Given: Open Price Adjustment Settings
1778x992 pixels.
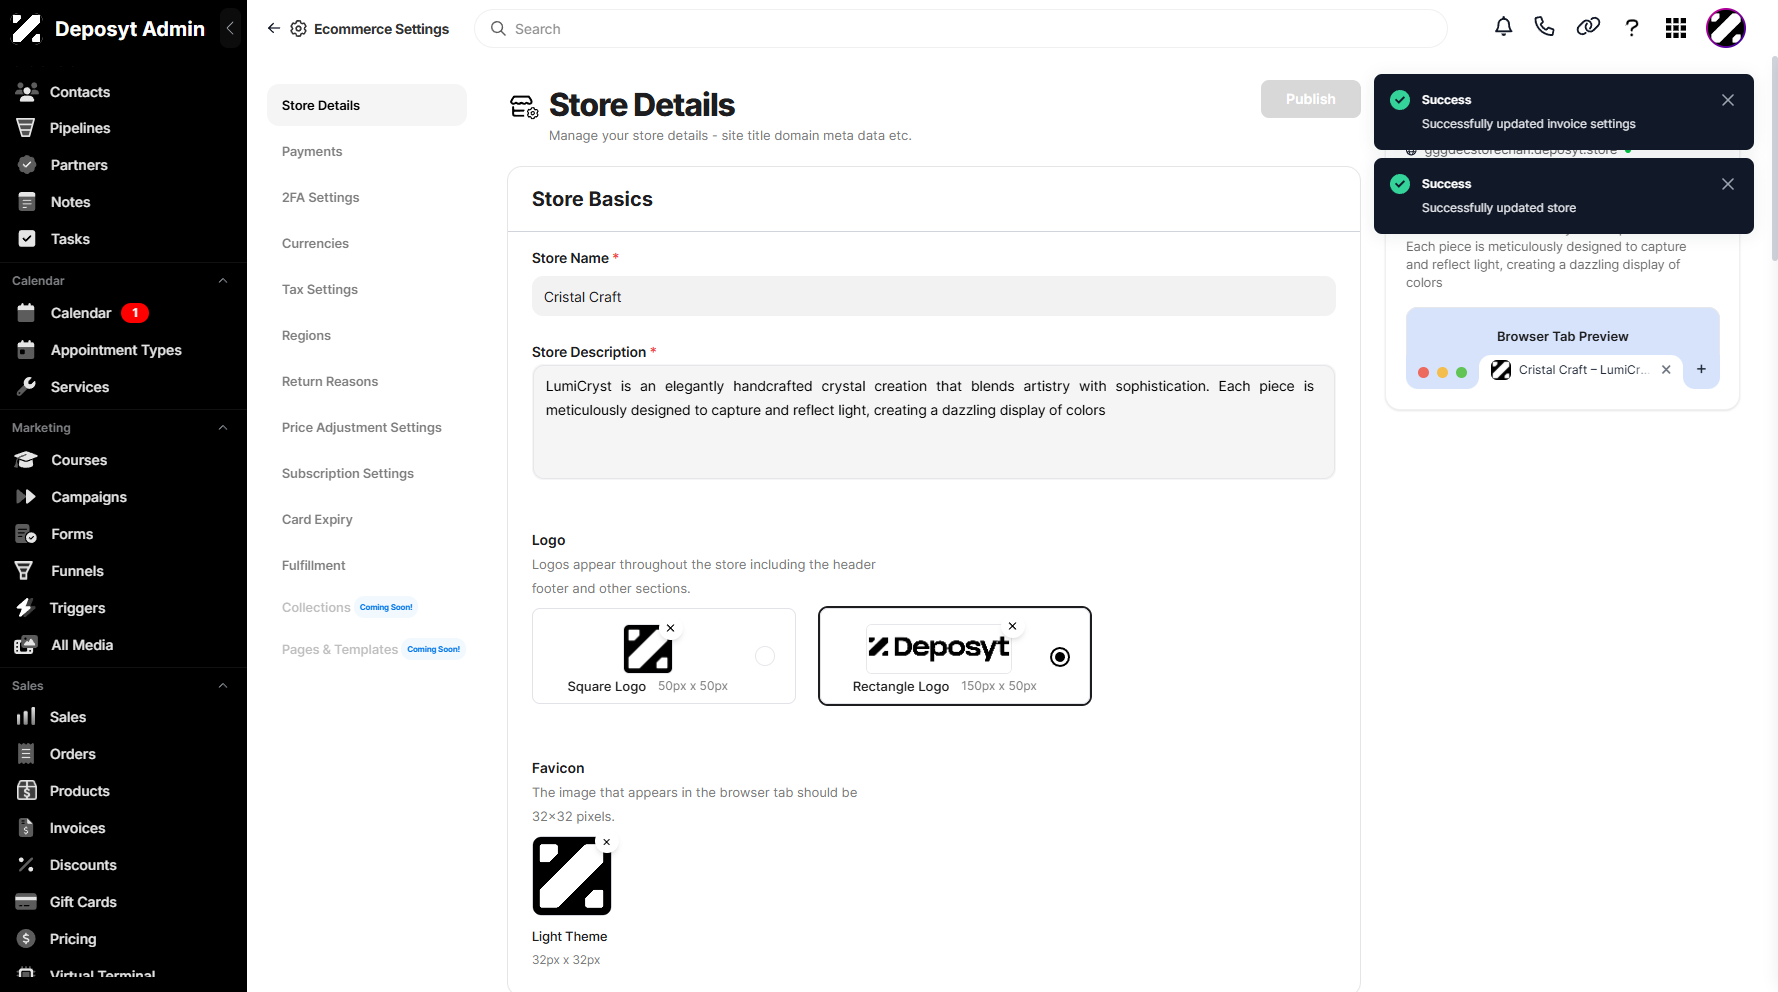Looking at the screenshot, I should [362, 427].
